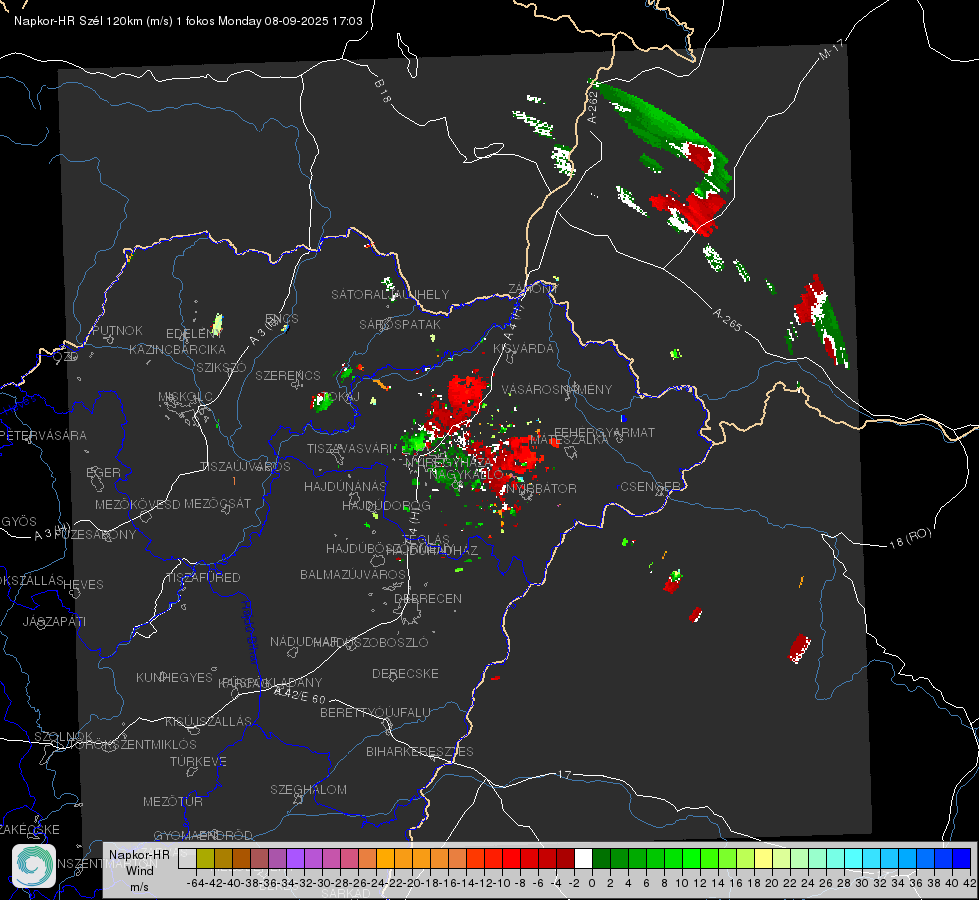Click the EGER city label
This screenshot has height=900, width=979.
pyautogui.click(x=104, y=473)
